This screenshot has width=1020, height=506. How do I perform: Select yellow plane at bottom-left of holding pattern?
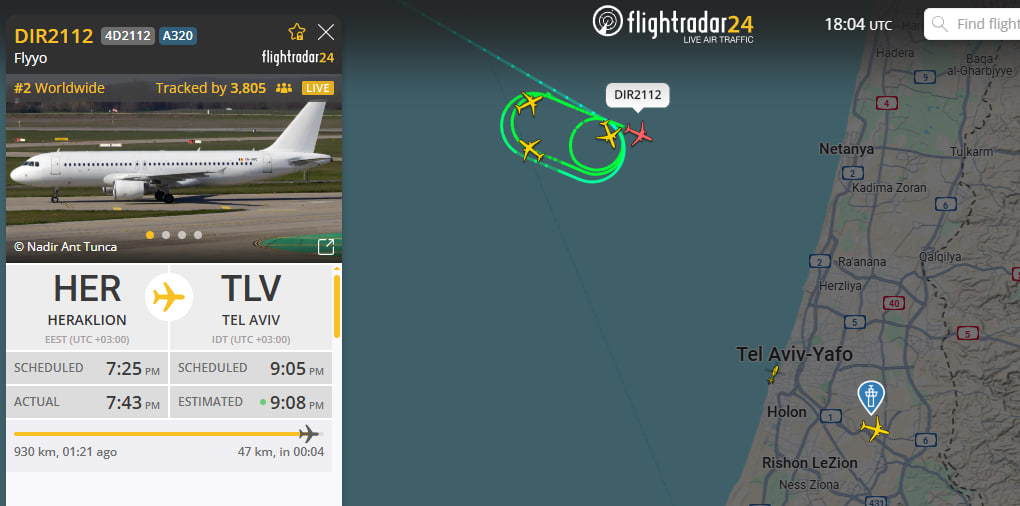pos(531,150)
